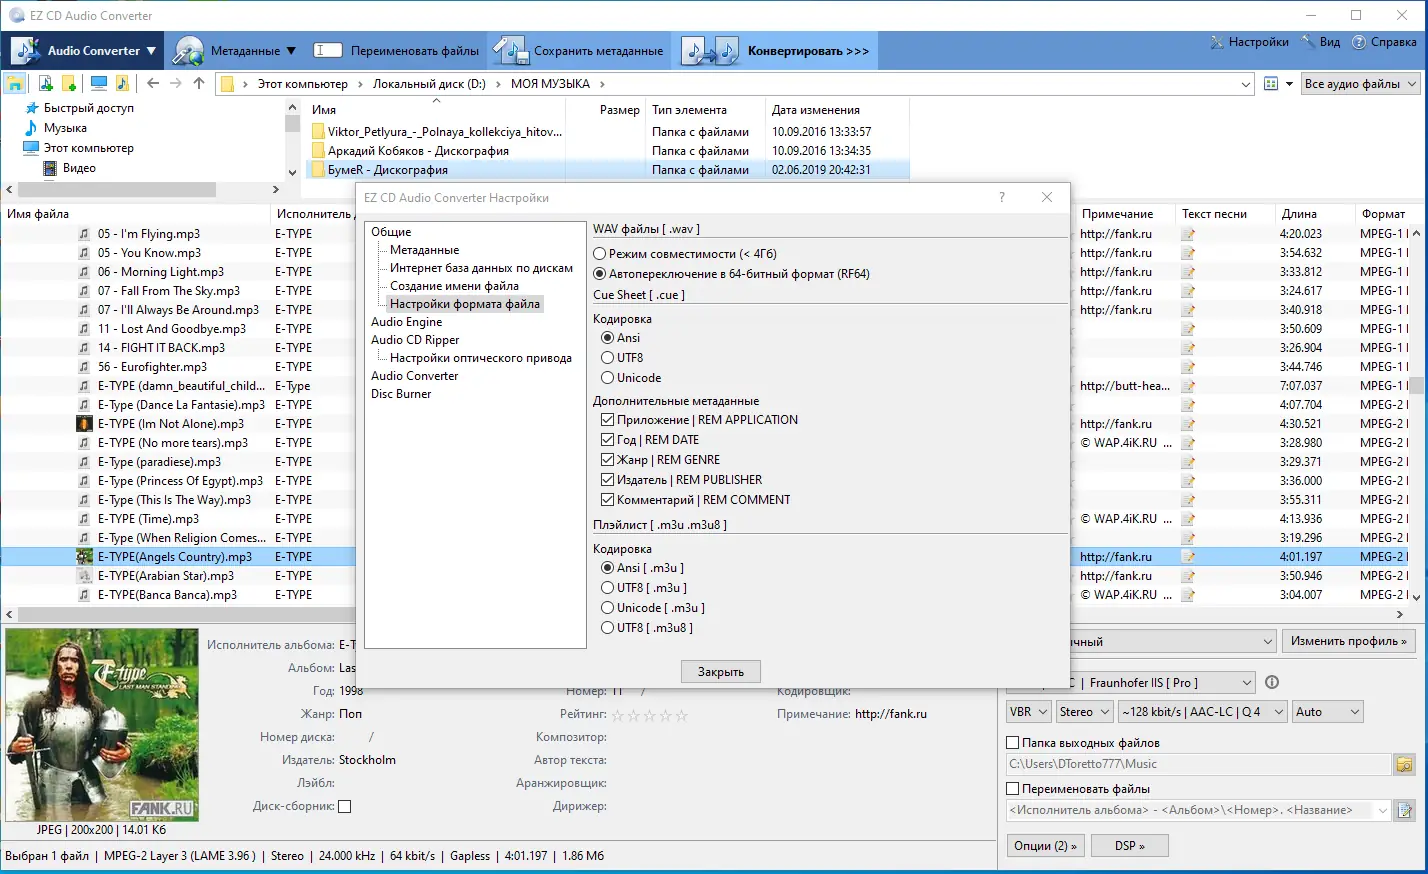Click the add folder icon with green plus
The width and height of the screenshot is (1428, 874).
pyautogui.click(x=69, y=84)
